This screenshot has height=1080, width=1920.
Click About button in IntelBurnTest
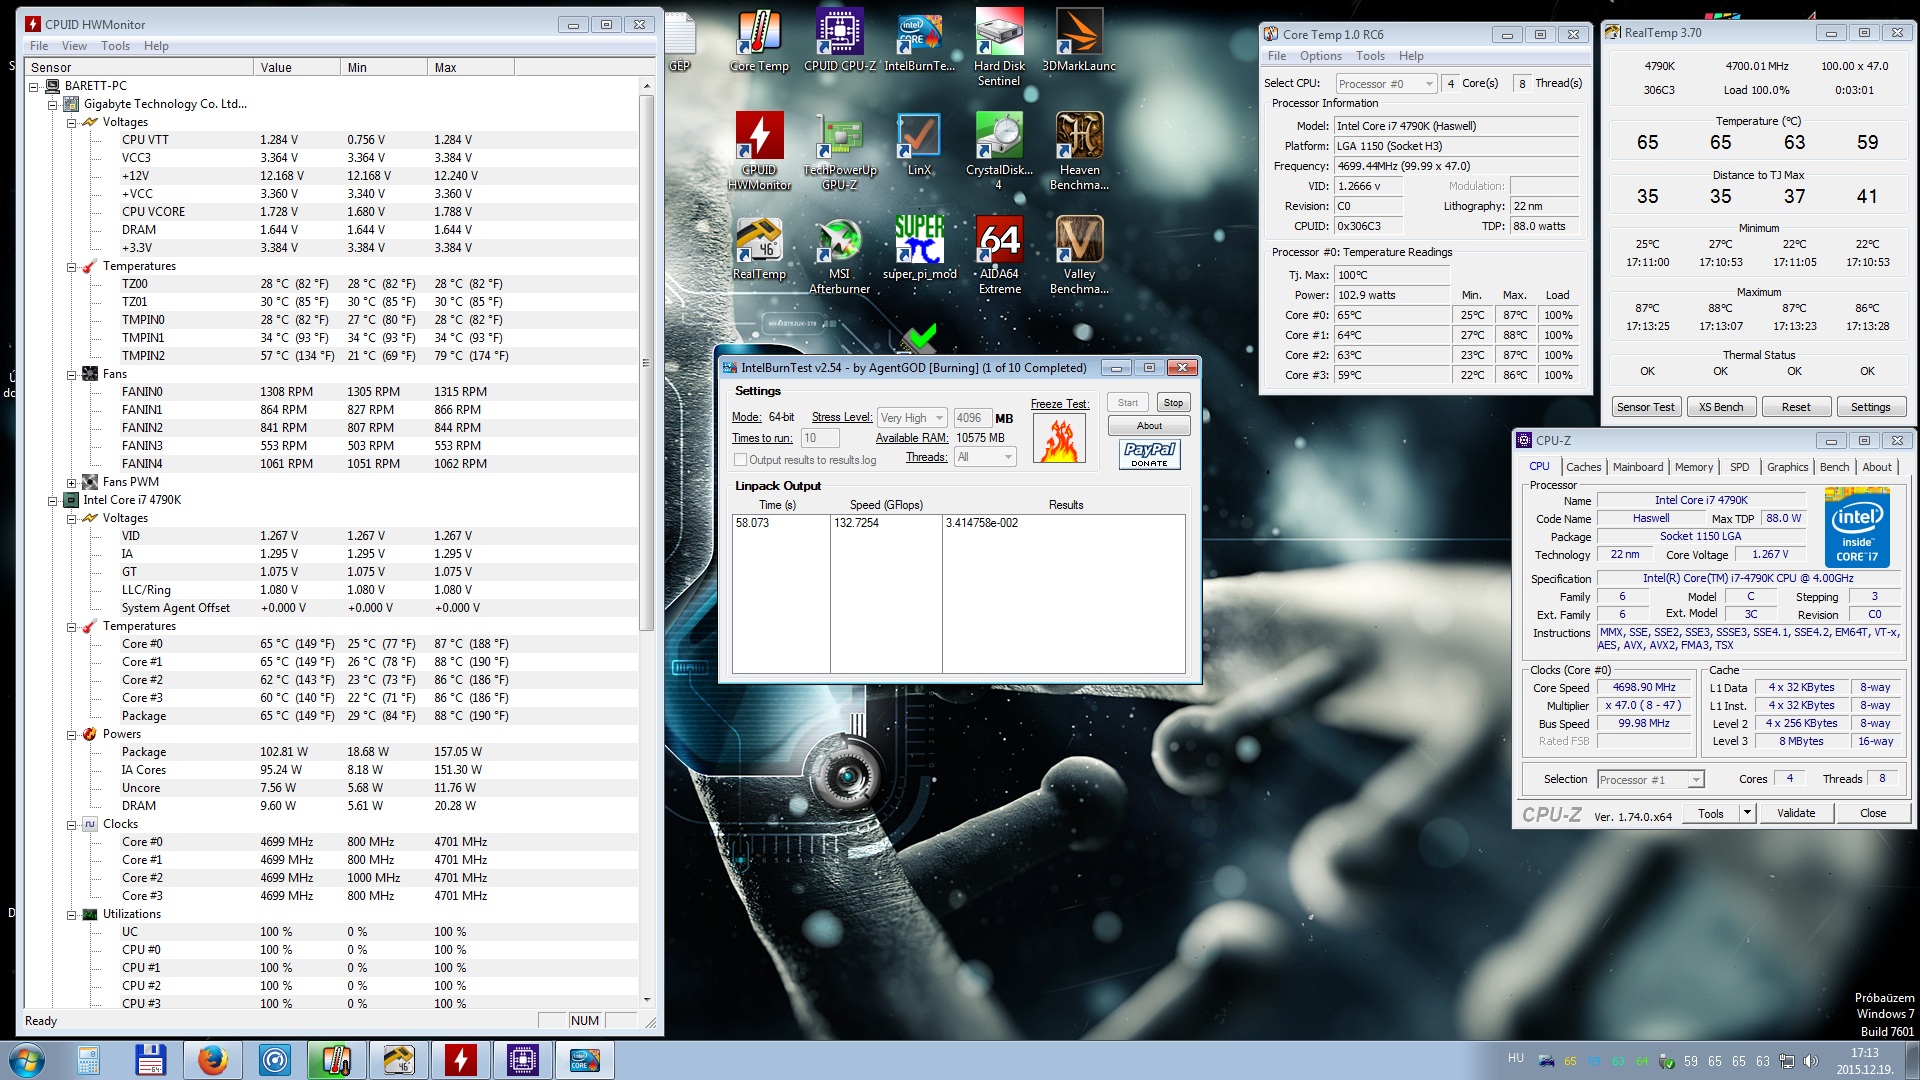point(1149,426)
